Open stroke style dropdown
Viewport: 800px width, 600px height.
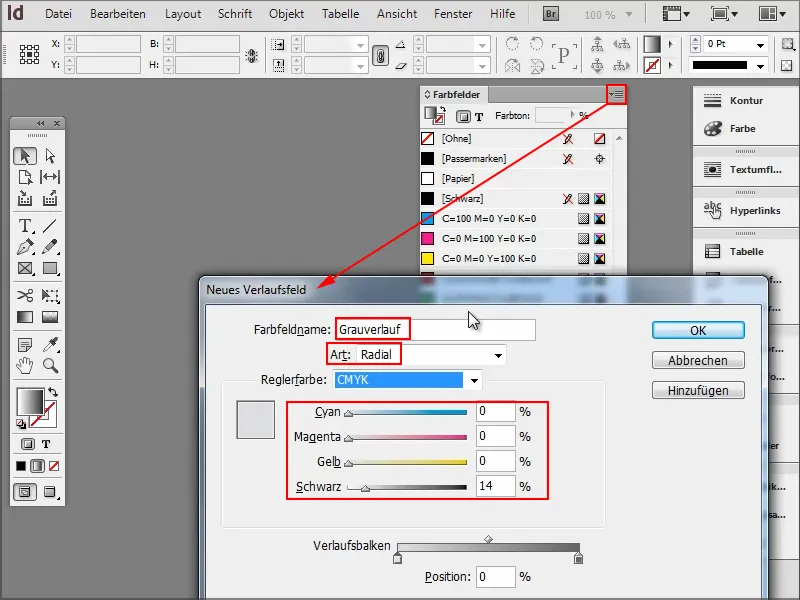click(760, 66)
